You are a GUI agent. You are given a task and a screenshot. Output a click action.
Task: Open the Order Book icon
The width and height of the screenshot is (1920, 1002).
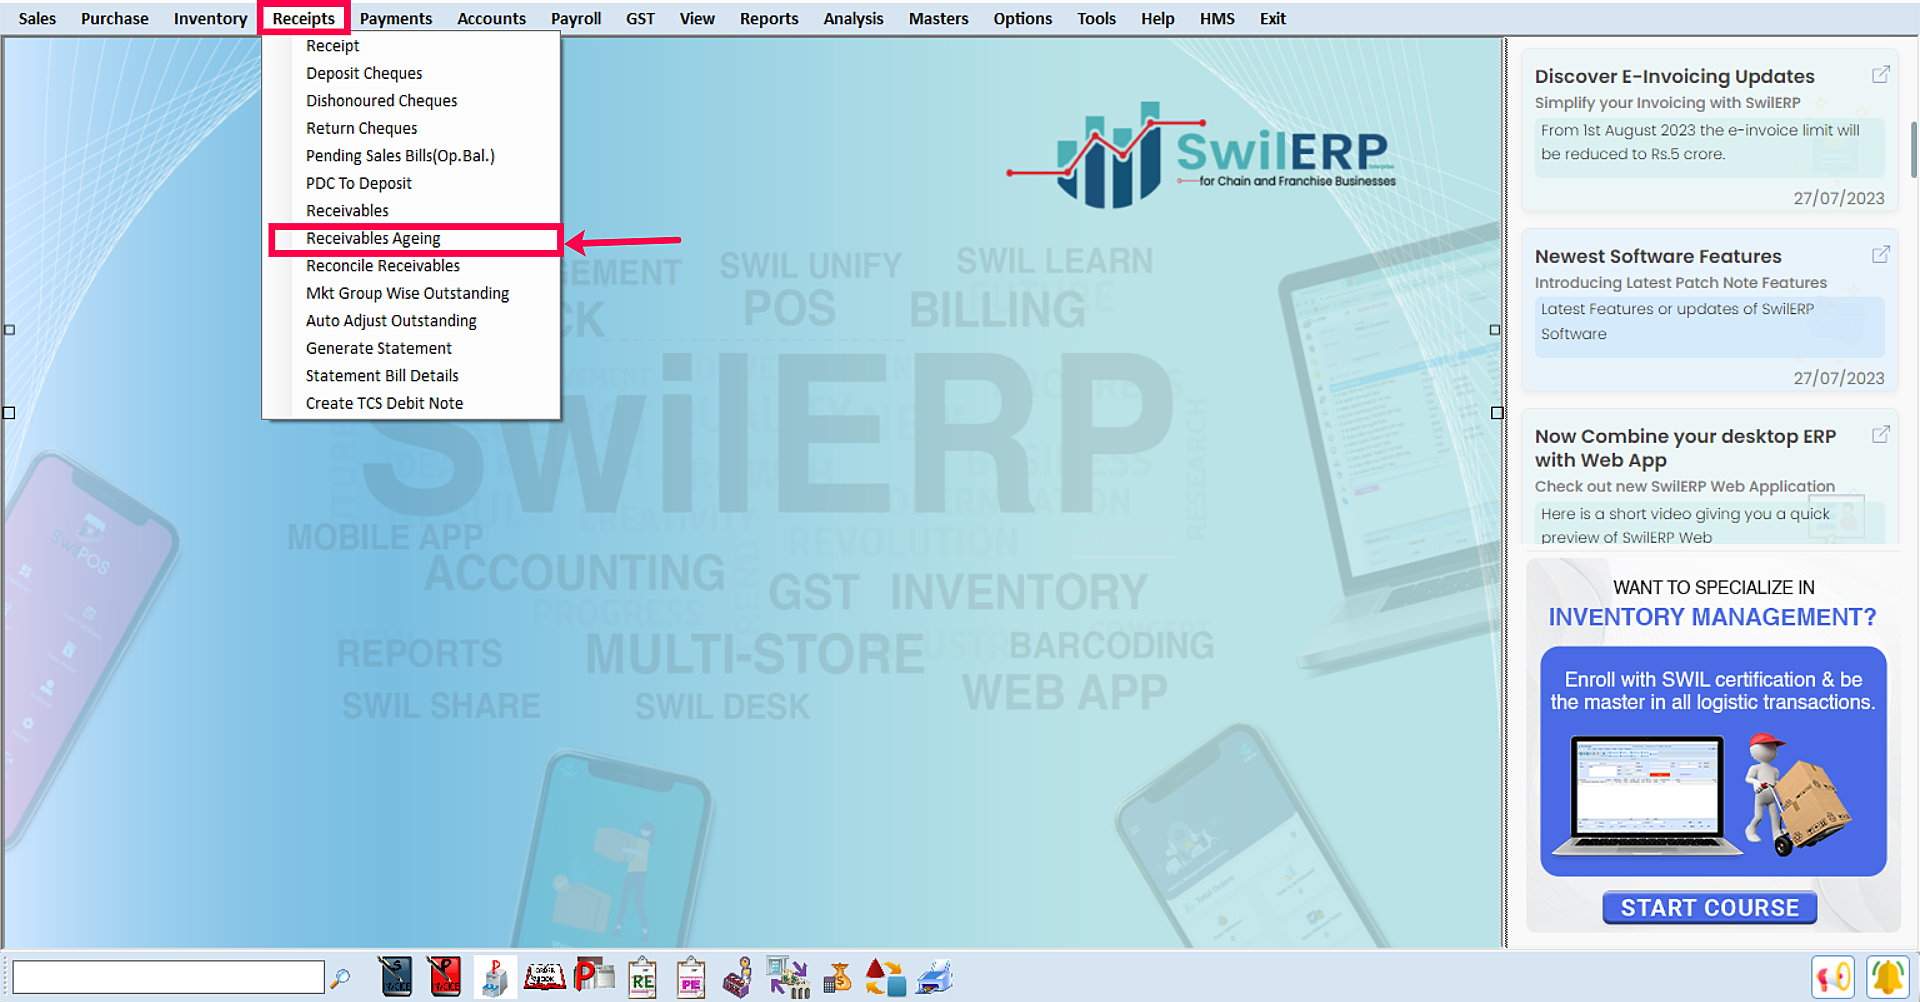click(545, 977)
